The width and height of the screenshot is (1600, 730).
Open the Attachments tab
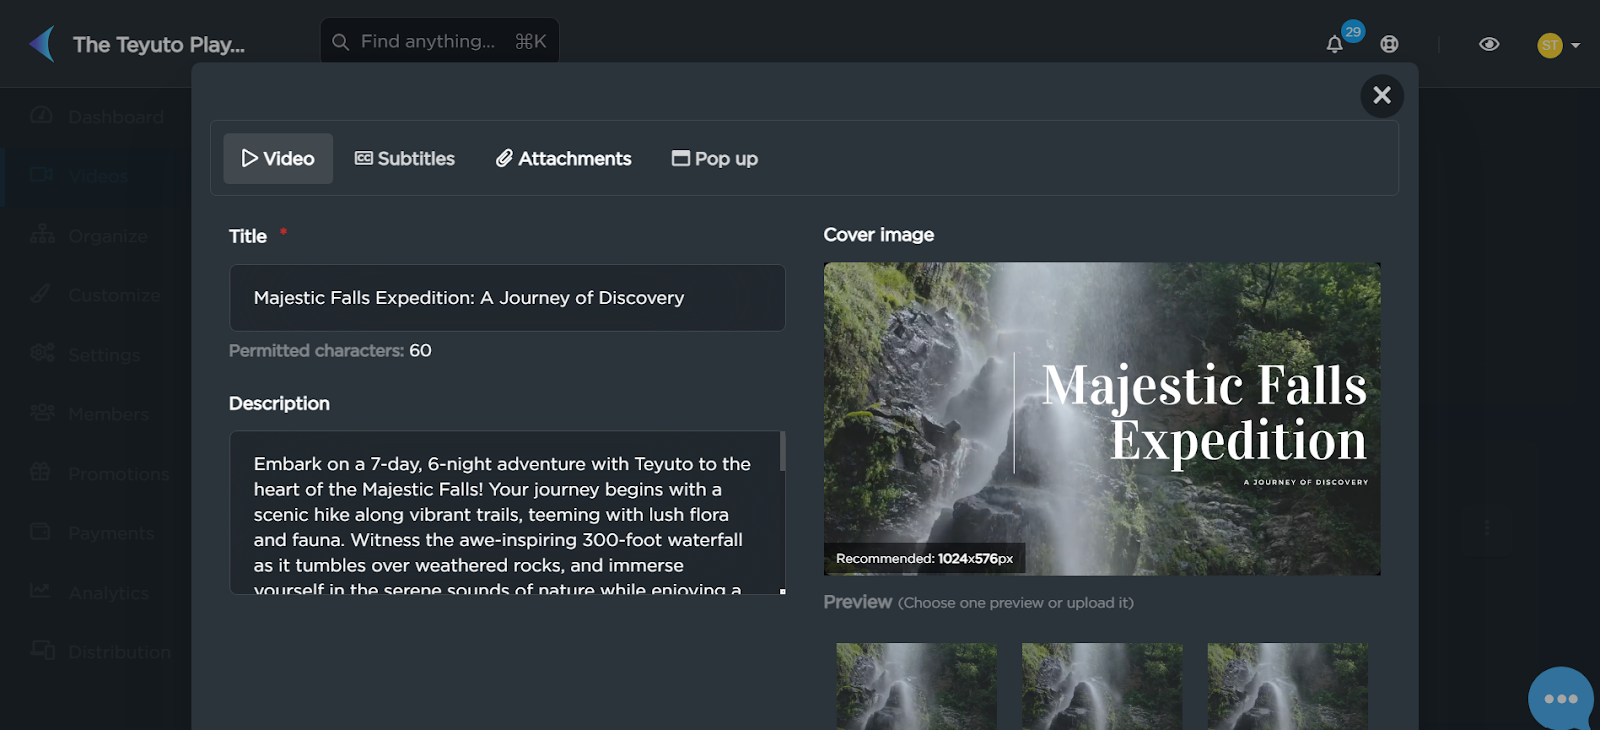564,158
